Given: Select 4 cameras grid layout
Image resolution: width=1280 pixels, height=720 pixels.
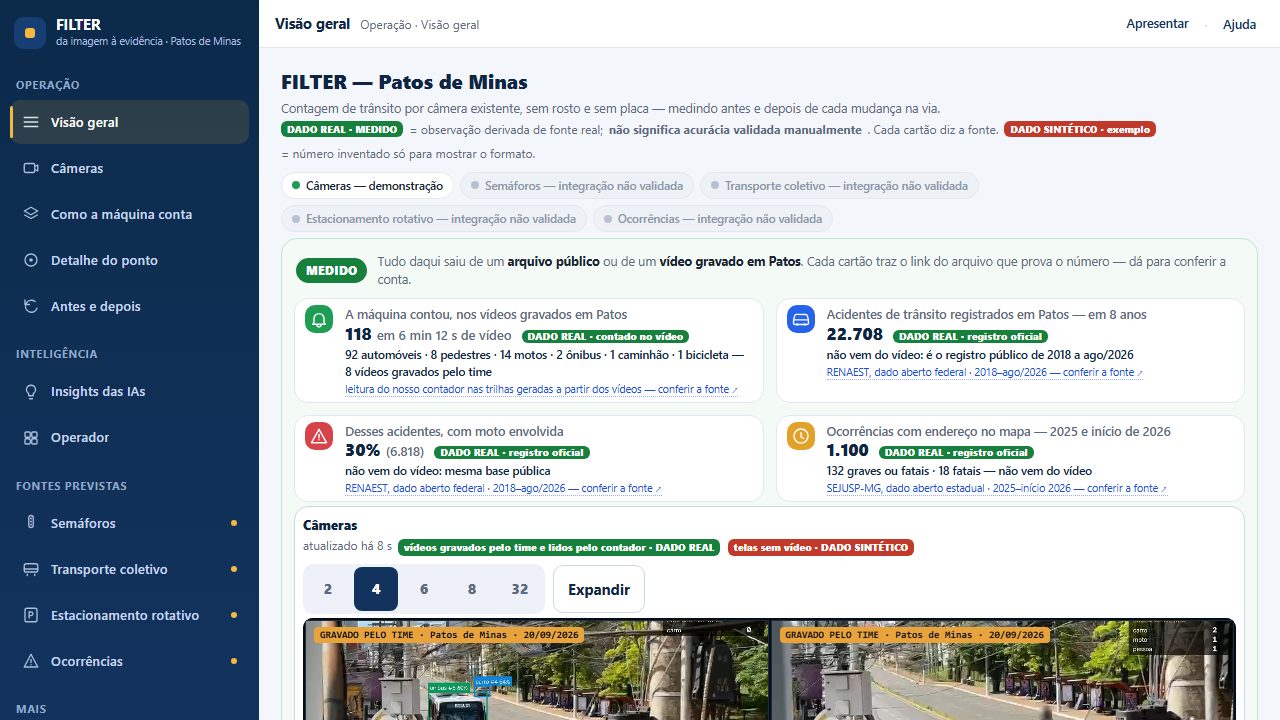Looking at the screenshot, I should 376,589.
